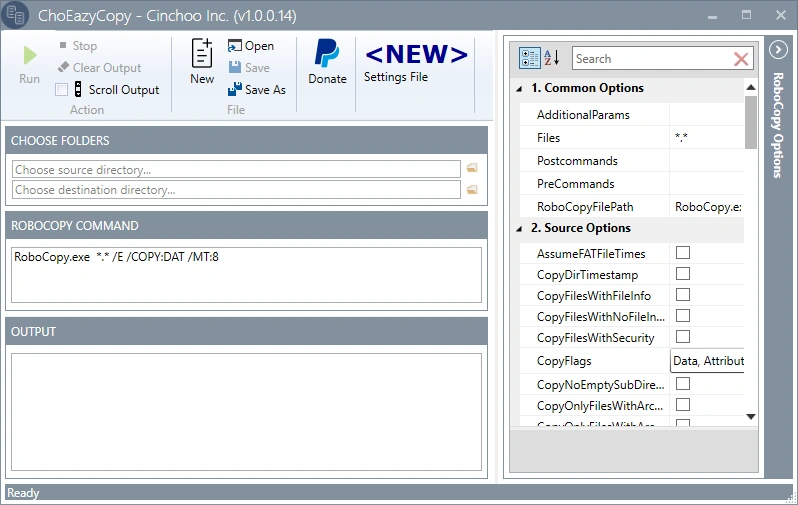This screenshot has width=798, height=505.
Task: Collapse the 1. Common Options section
Action: tap(519, 89)
